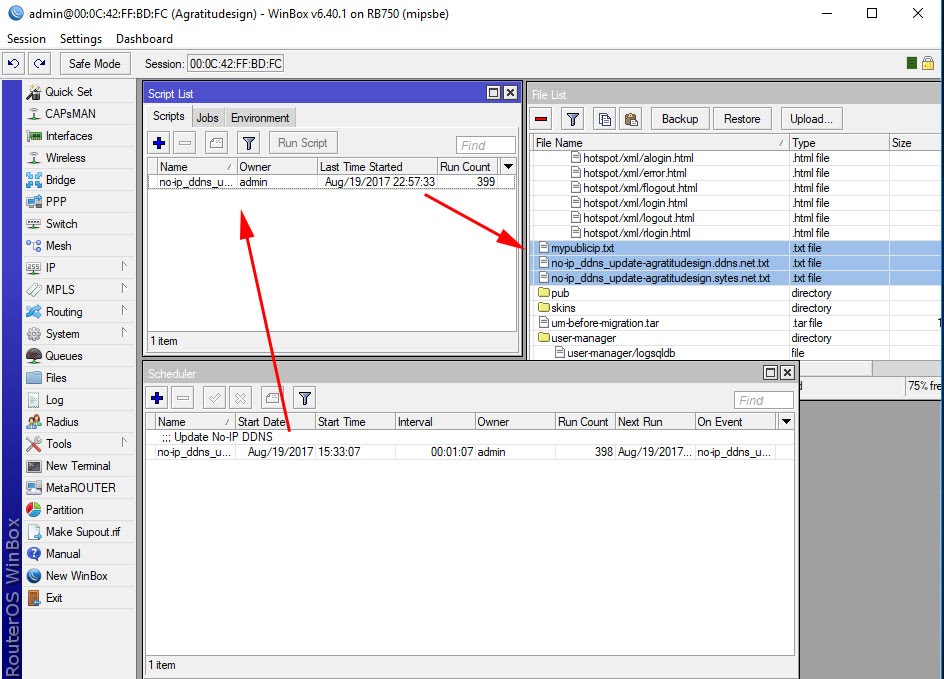The height and width of the screenshot is (679, 944).
Task: Enable the scheduler task with the checkmark icon
Action: 213,399
